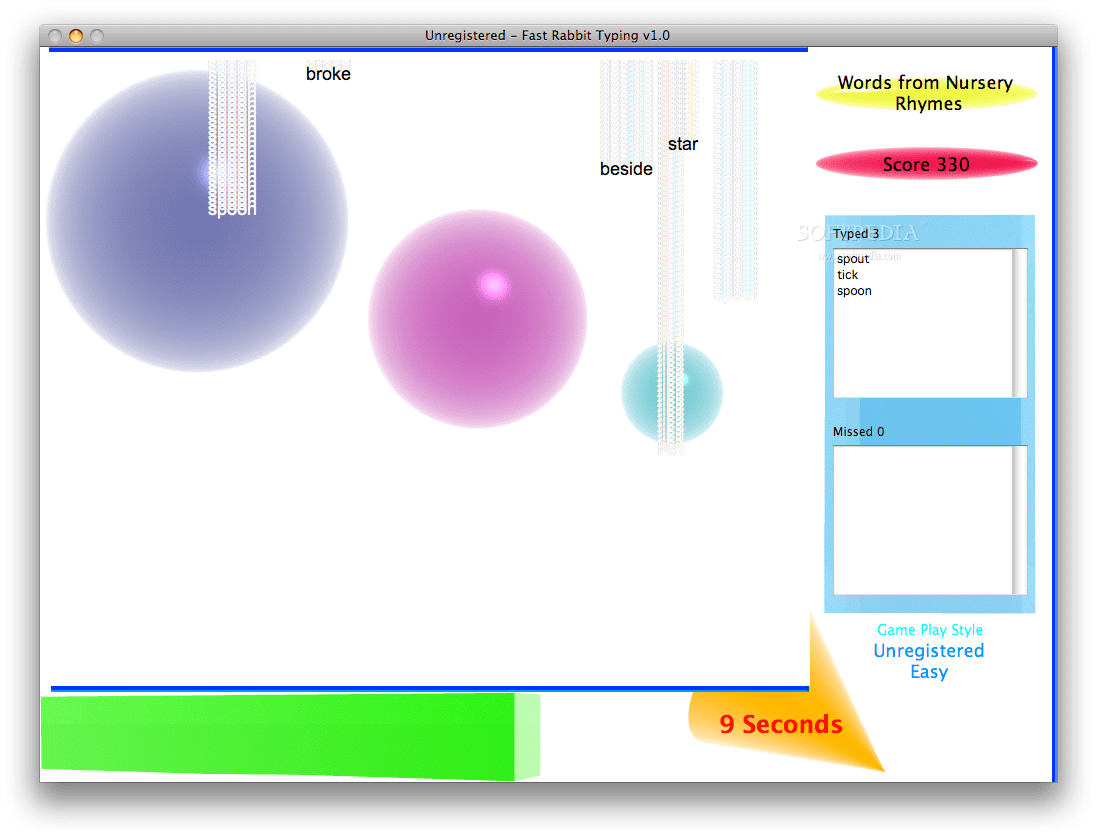Select the falling word 'beside'
The width and height of the screenshot is (1097, 837).
click(x=626, y=169)
